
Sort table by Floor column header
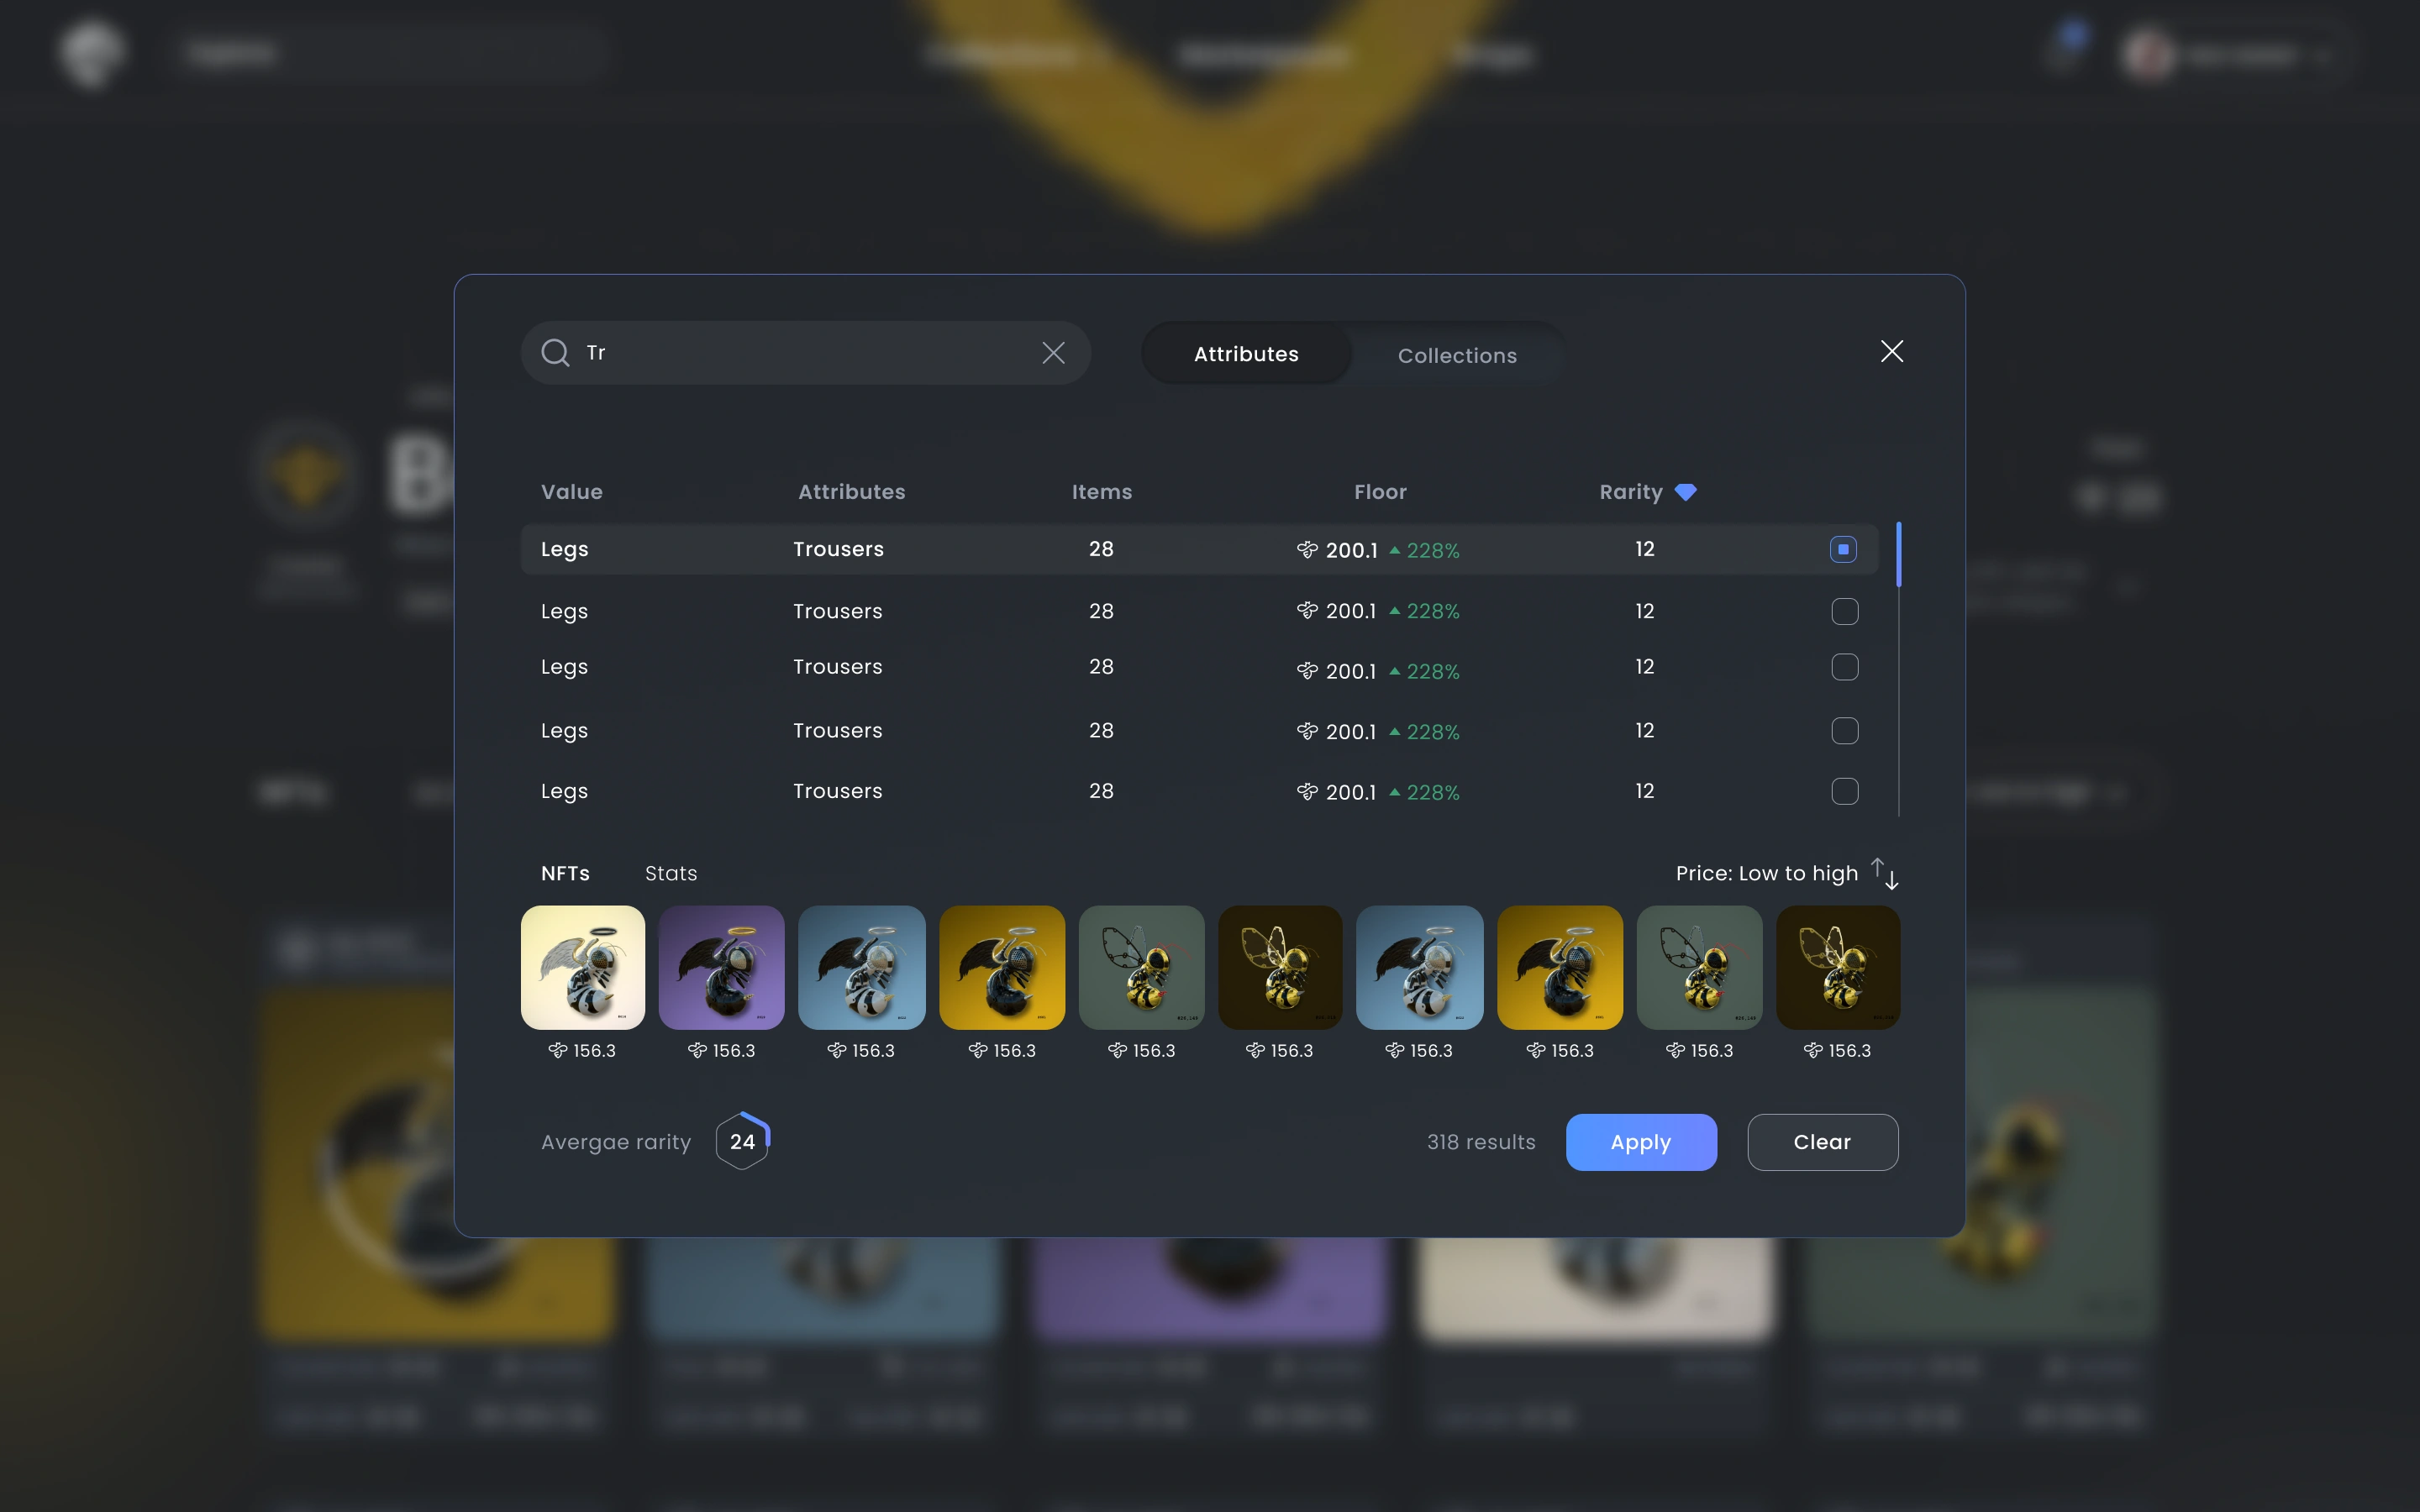click(1379, 492)
